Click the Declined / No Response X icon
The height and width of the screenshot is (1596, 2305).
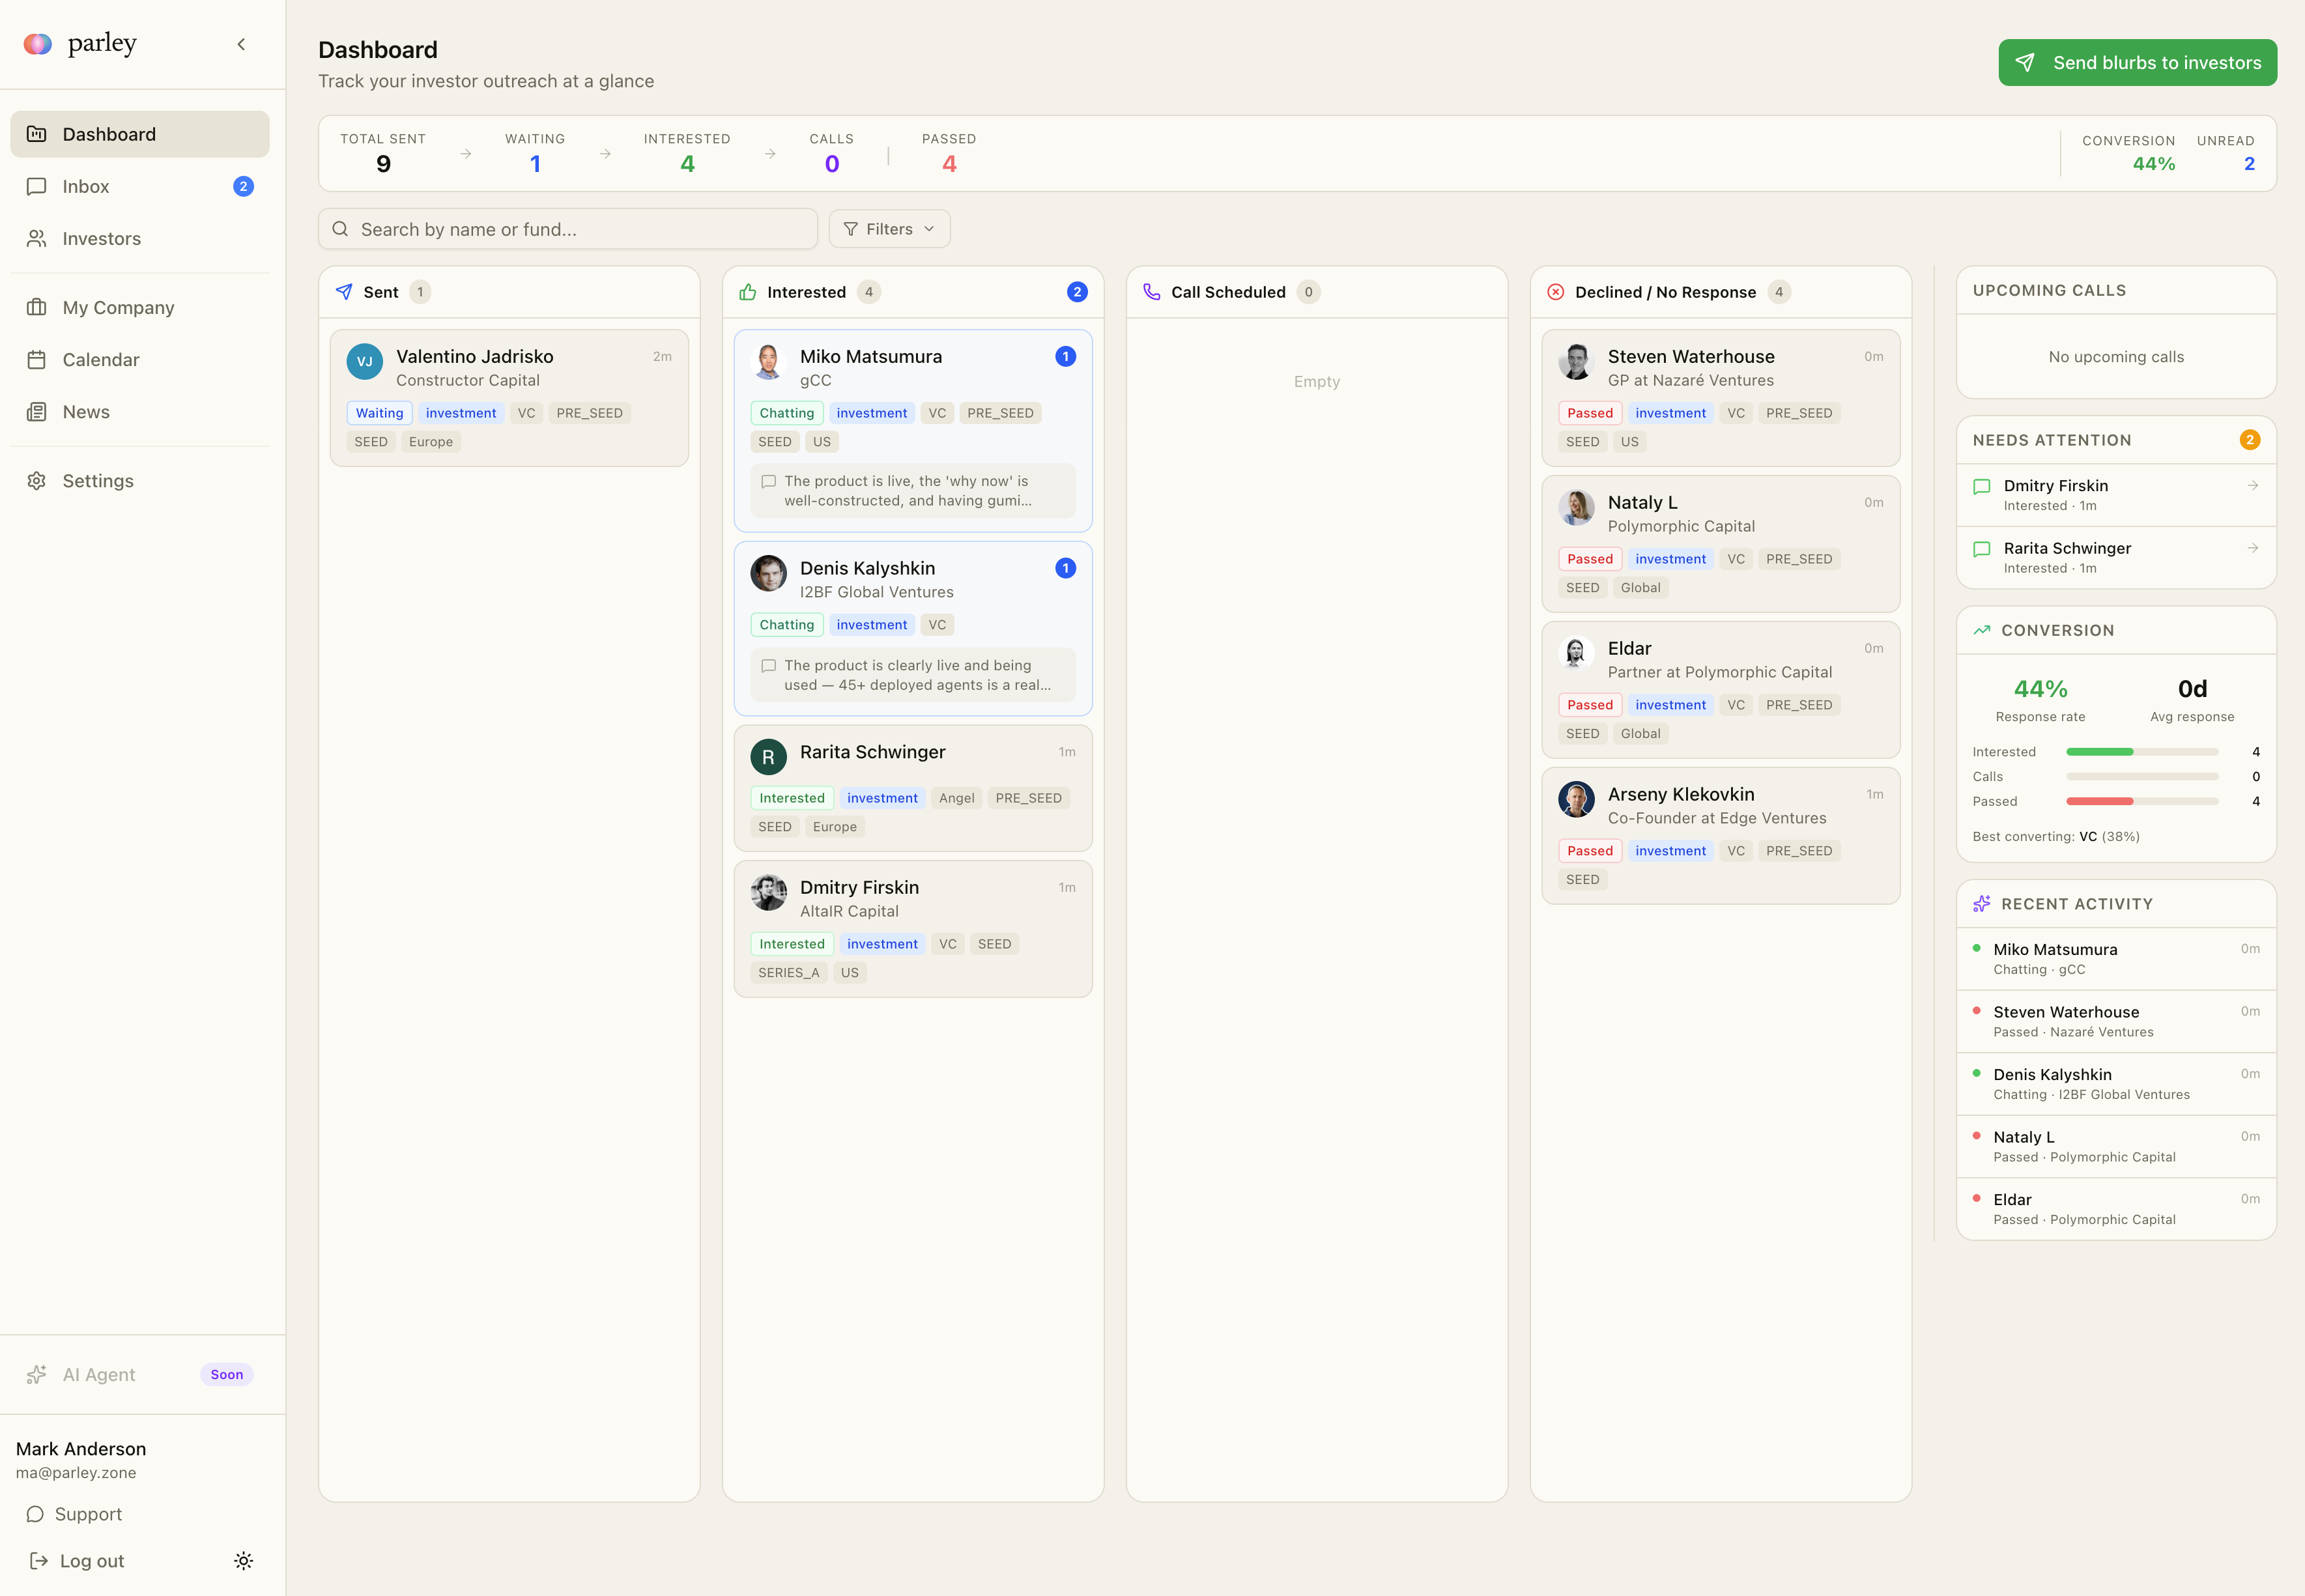[x=1556, y=292]
